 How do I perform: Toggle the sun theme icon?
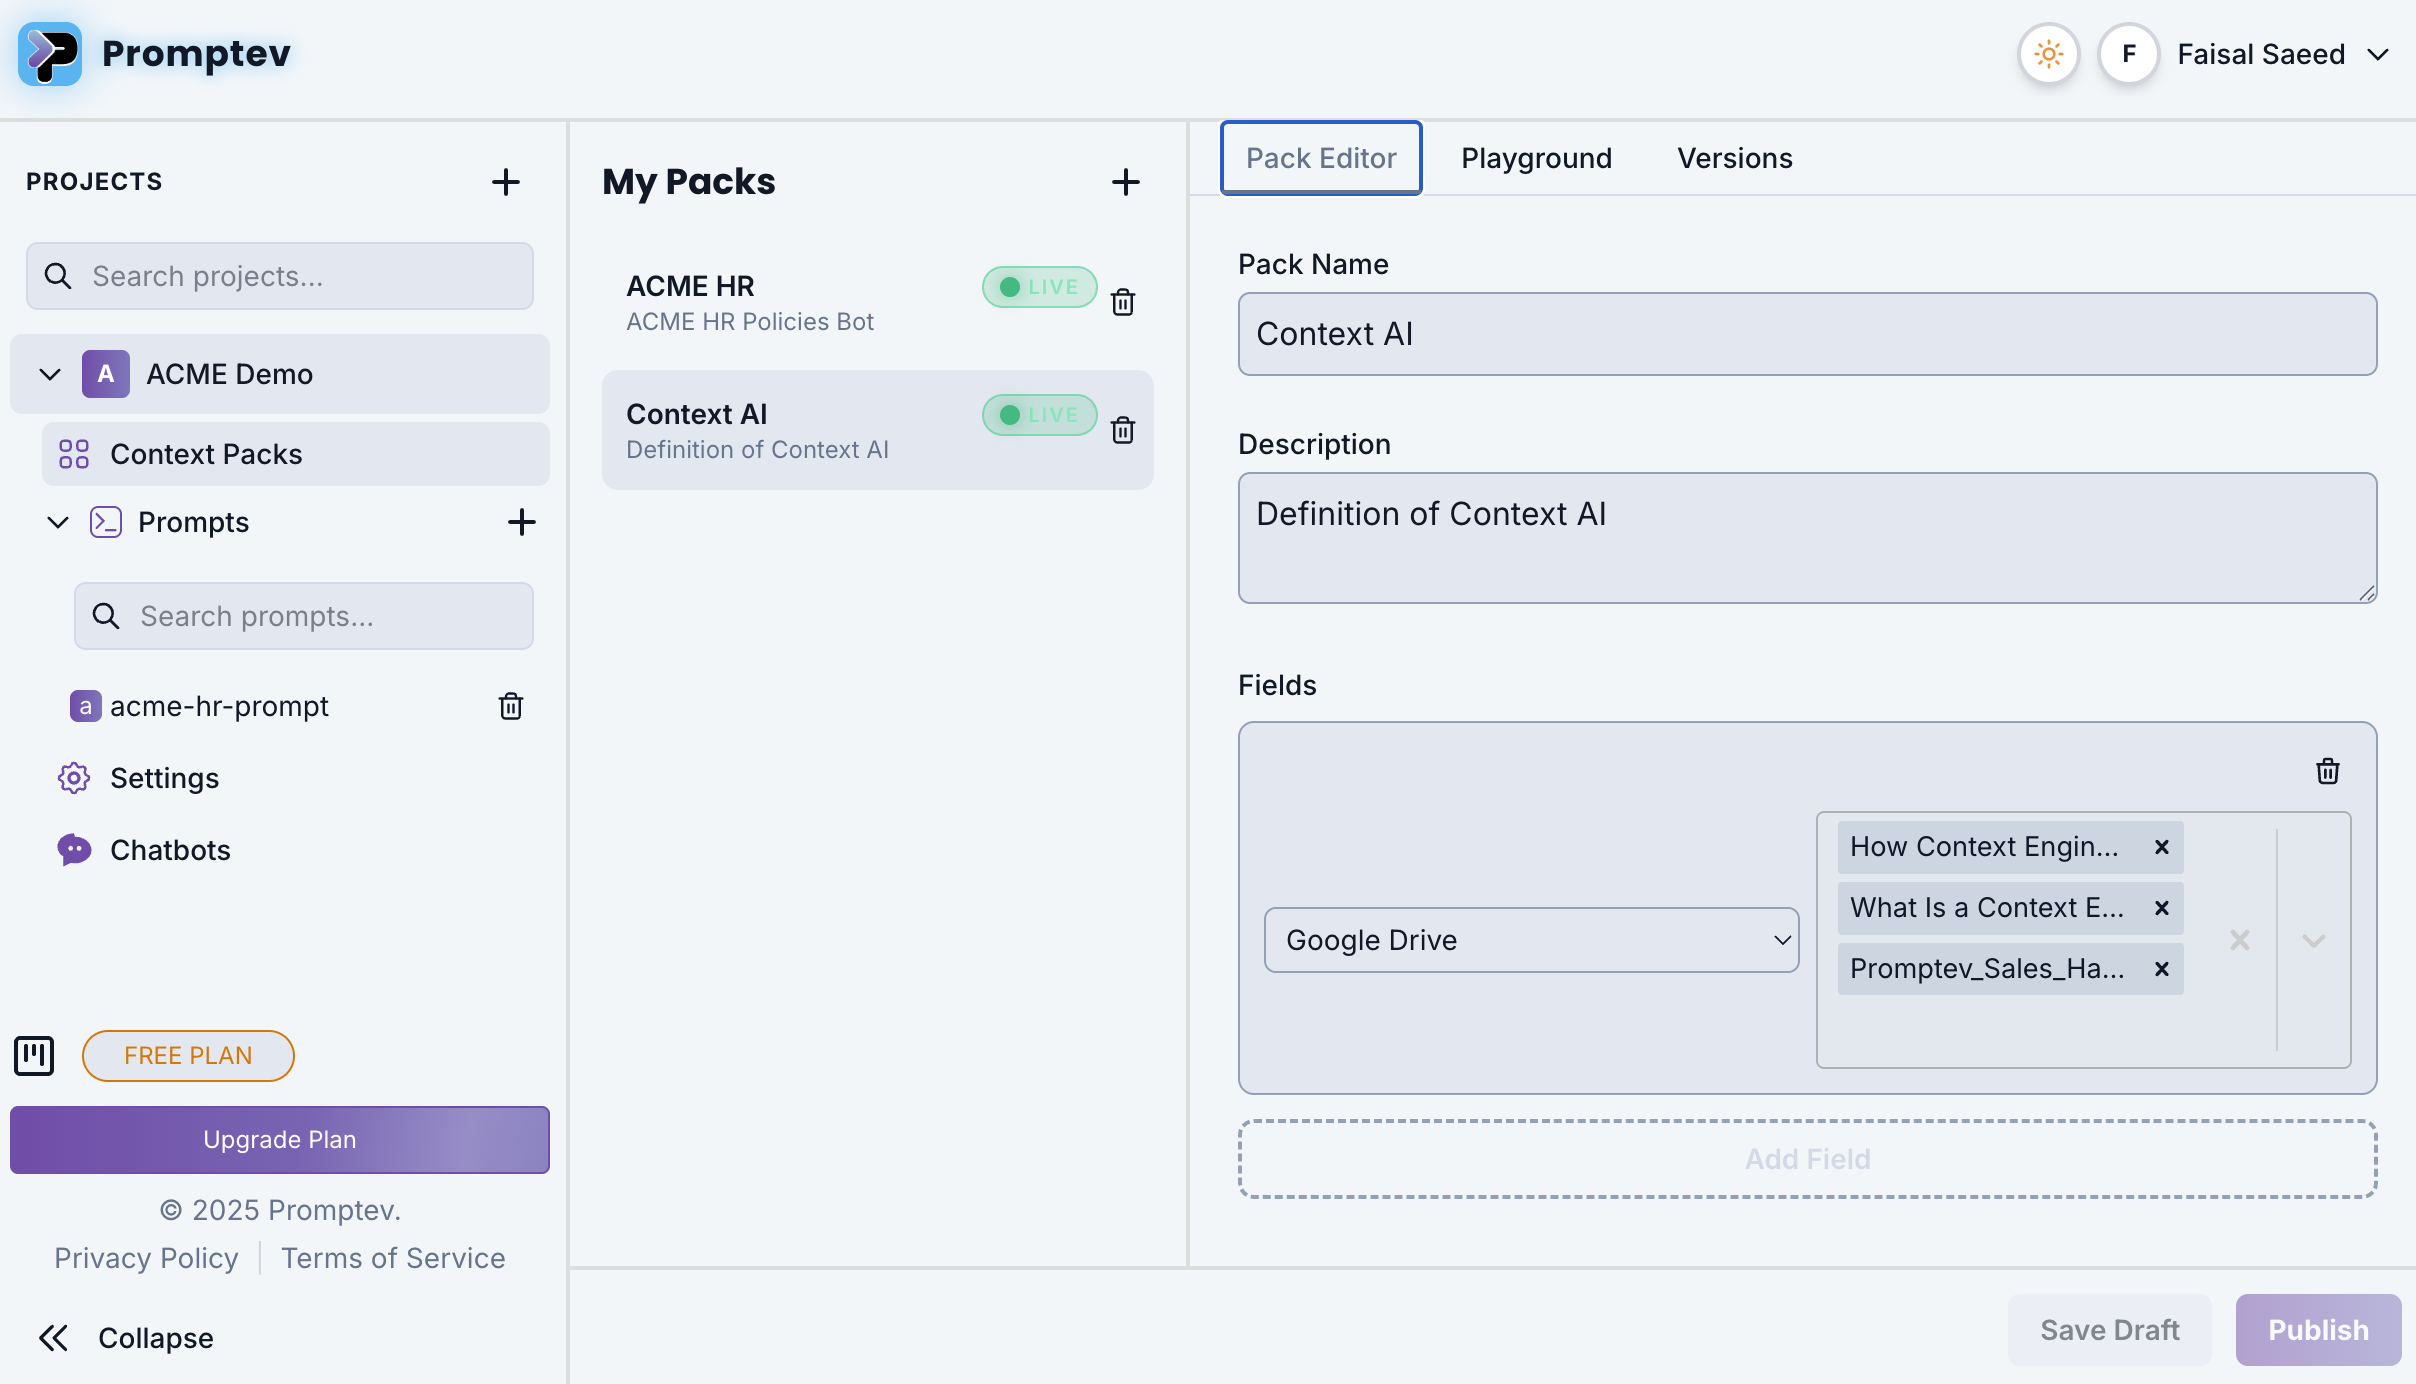(2048, 54)
